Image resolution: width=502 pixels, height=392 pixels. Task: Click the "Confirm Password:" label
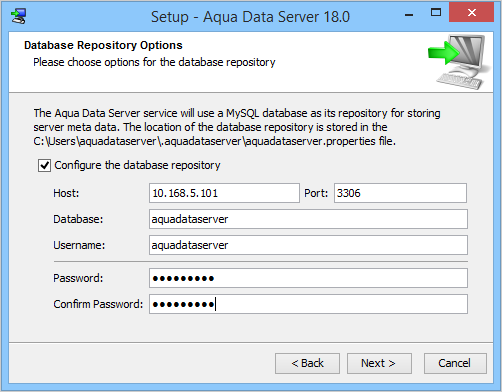(x=98, y=304)
